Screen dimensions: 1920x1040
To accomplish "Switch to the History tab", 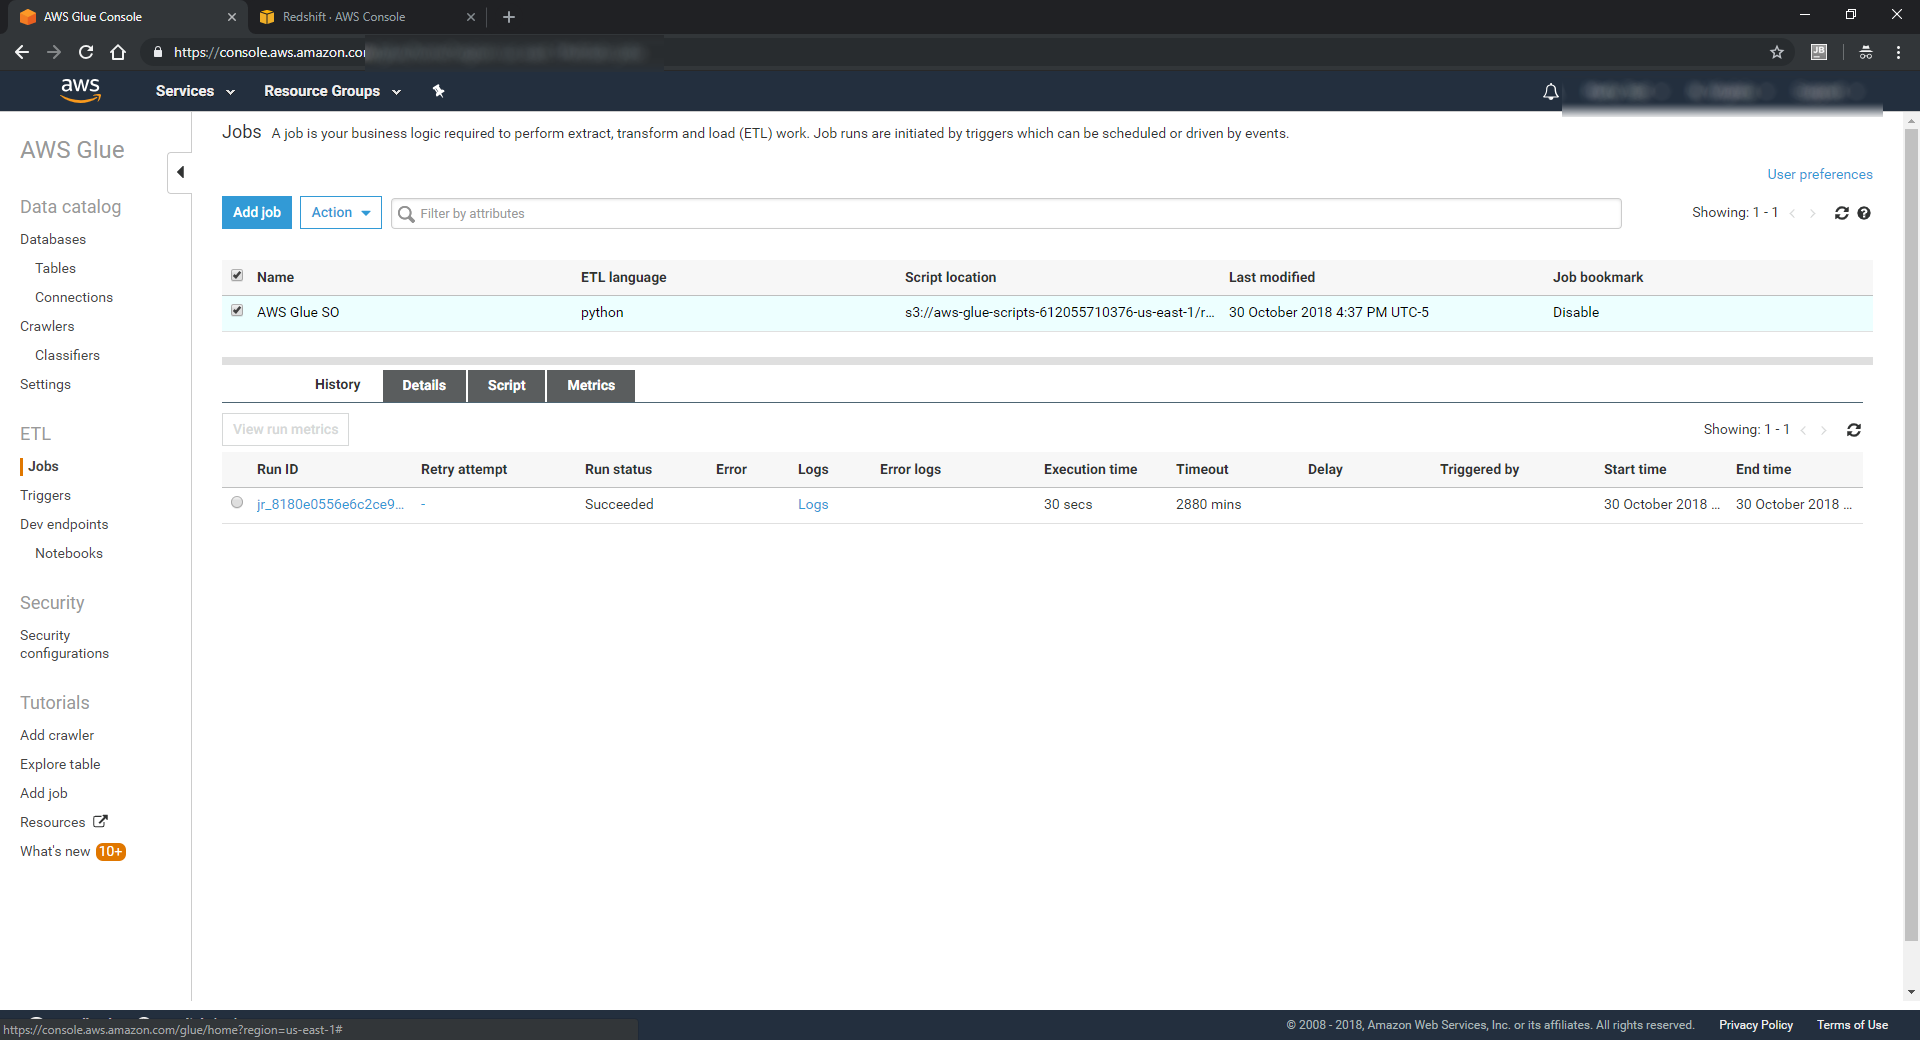I will [337, 385].
